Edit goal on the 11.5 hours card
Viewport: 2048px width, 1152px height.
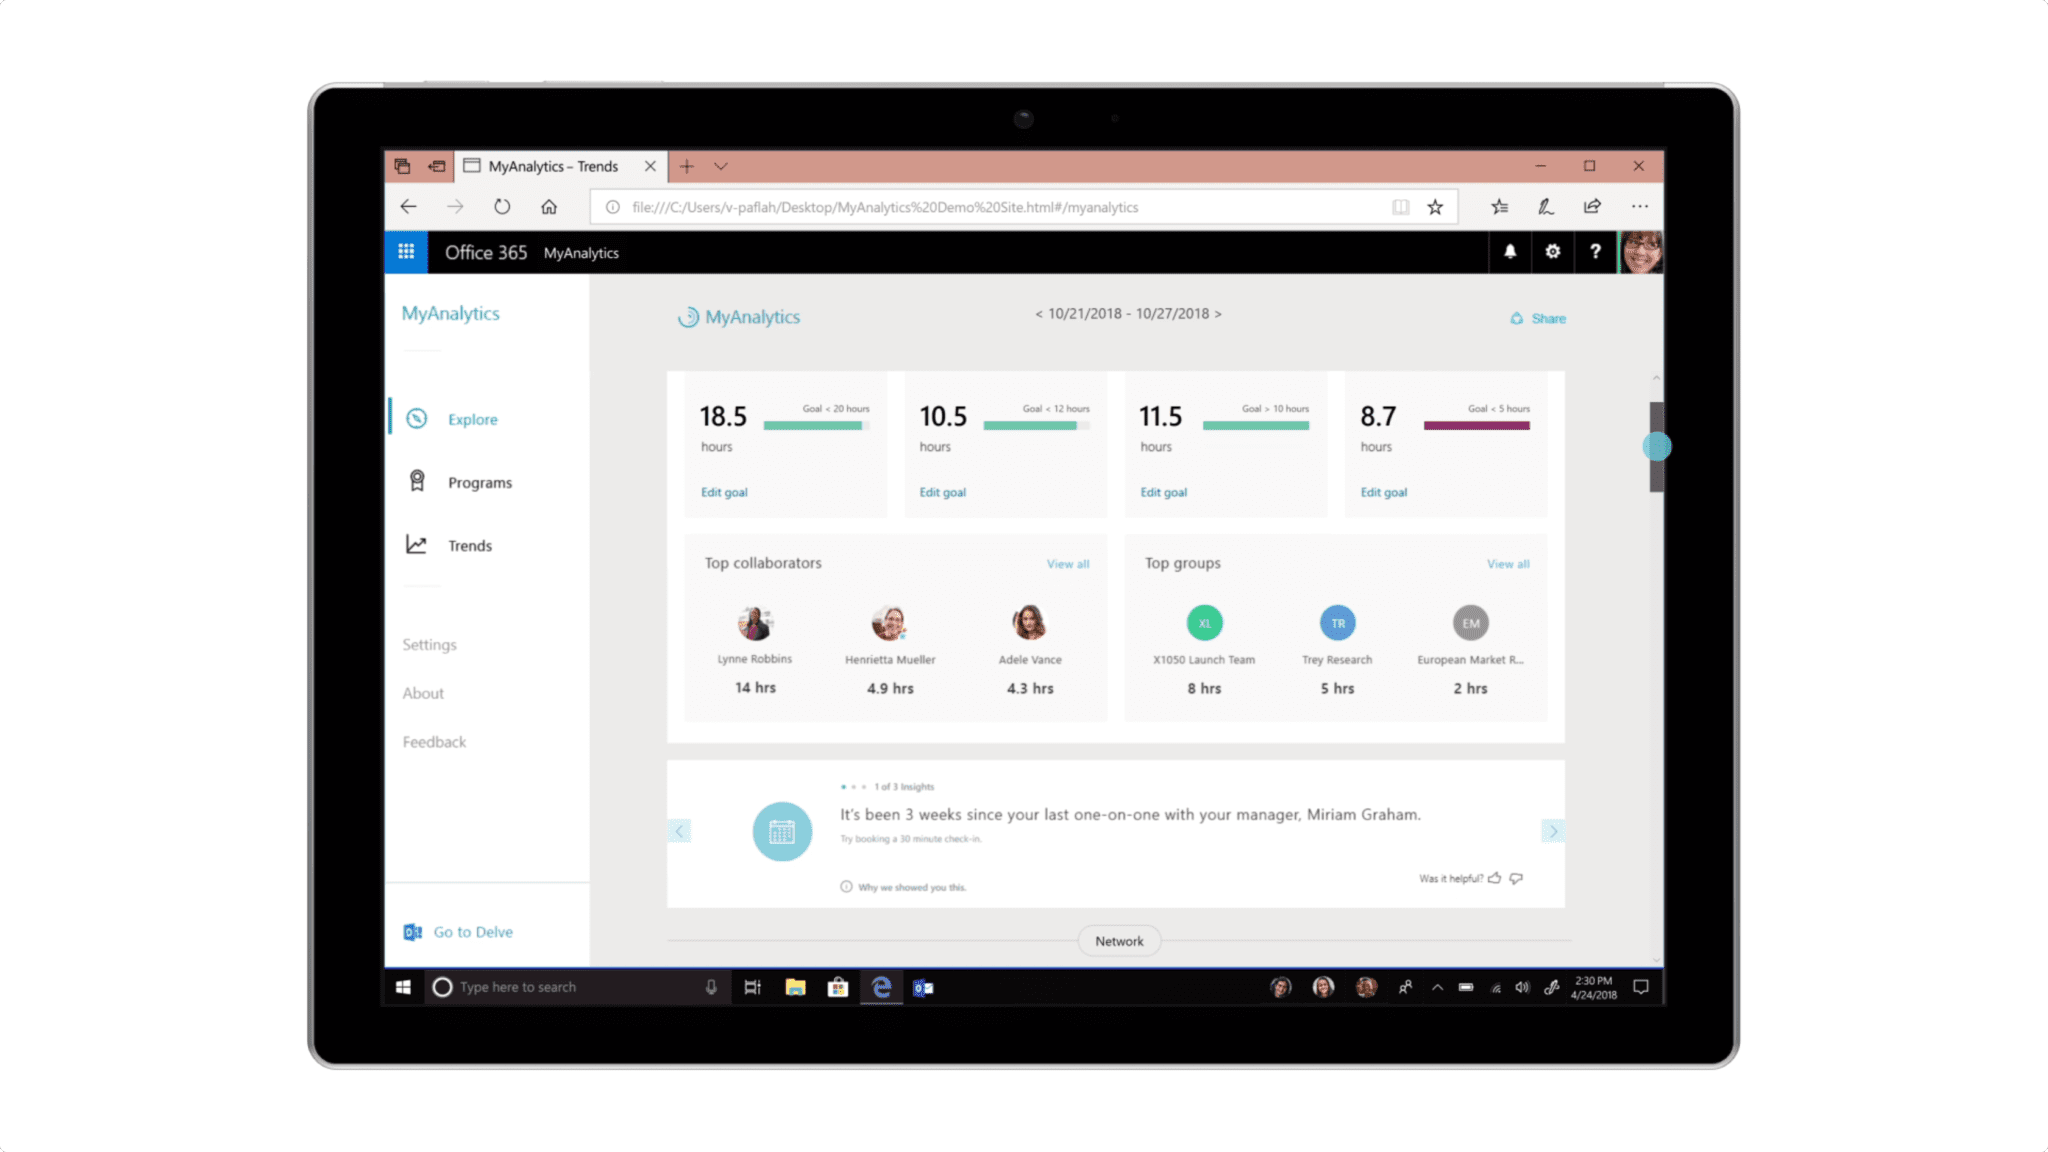click(x=1164, y=492)
